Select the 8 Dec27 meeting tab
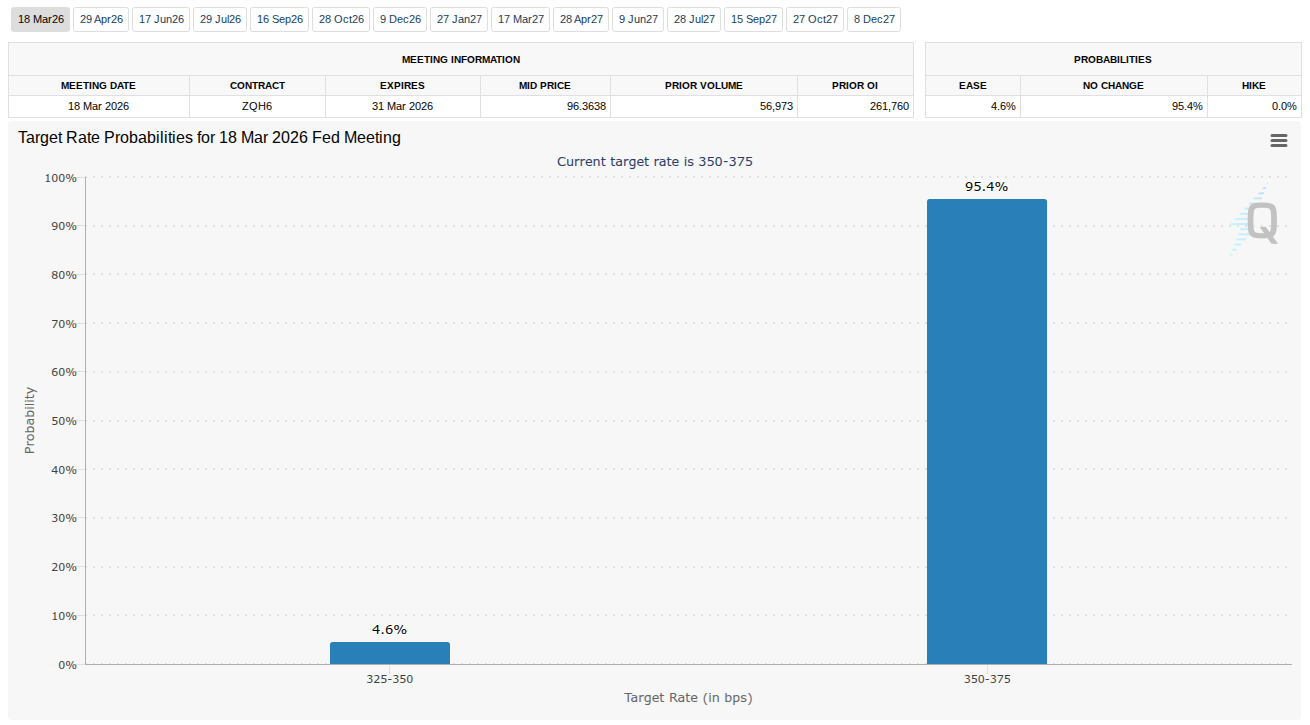 pyautogui.click(x=874, y=19)
